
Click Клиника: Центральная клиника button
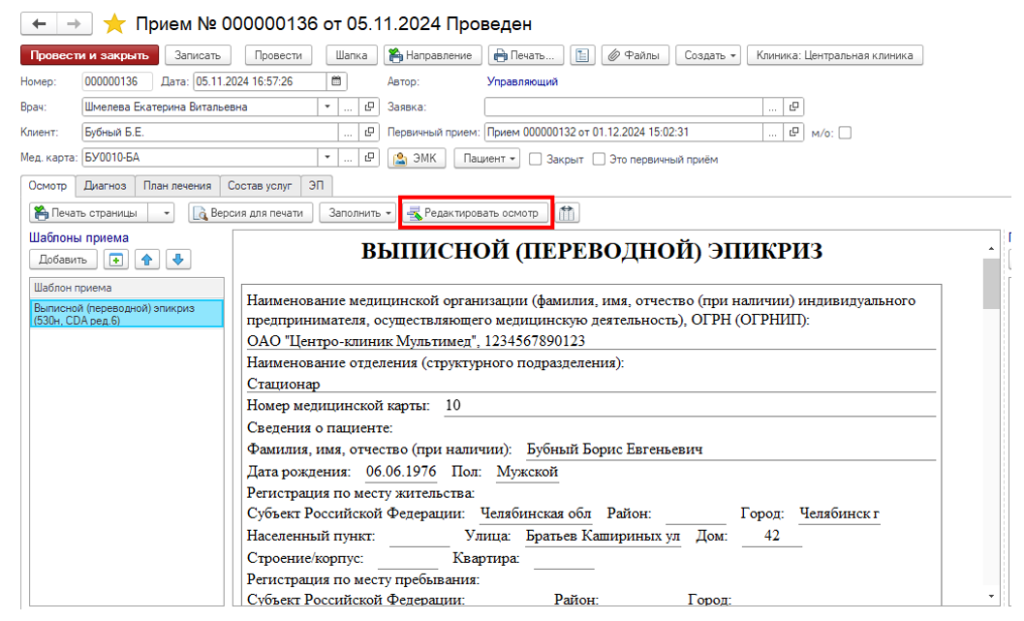click(x=835, y=56)
